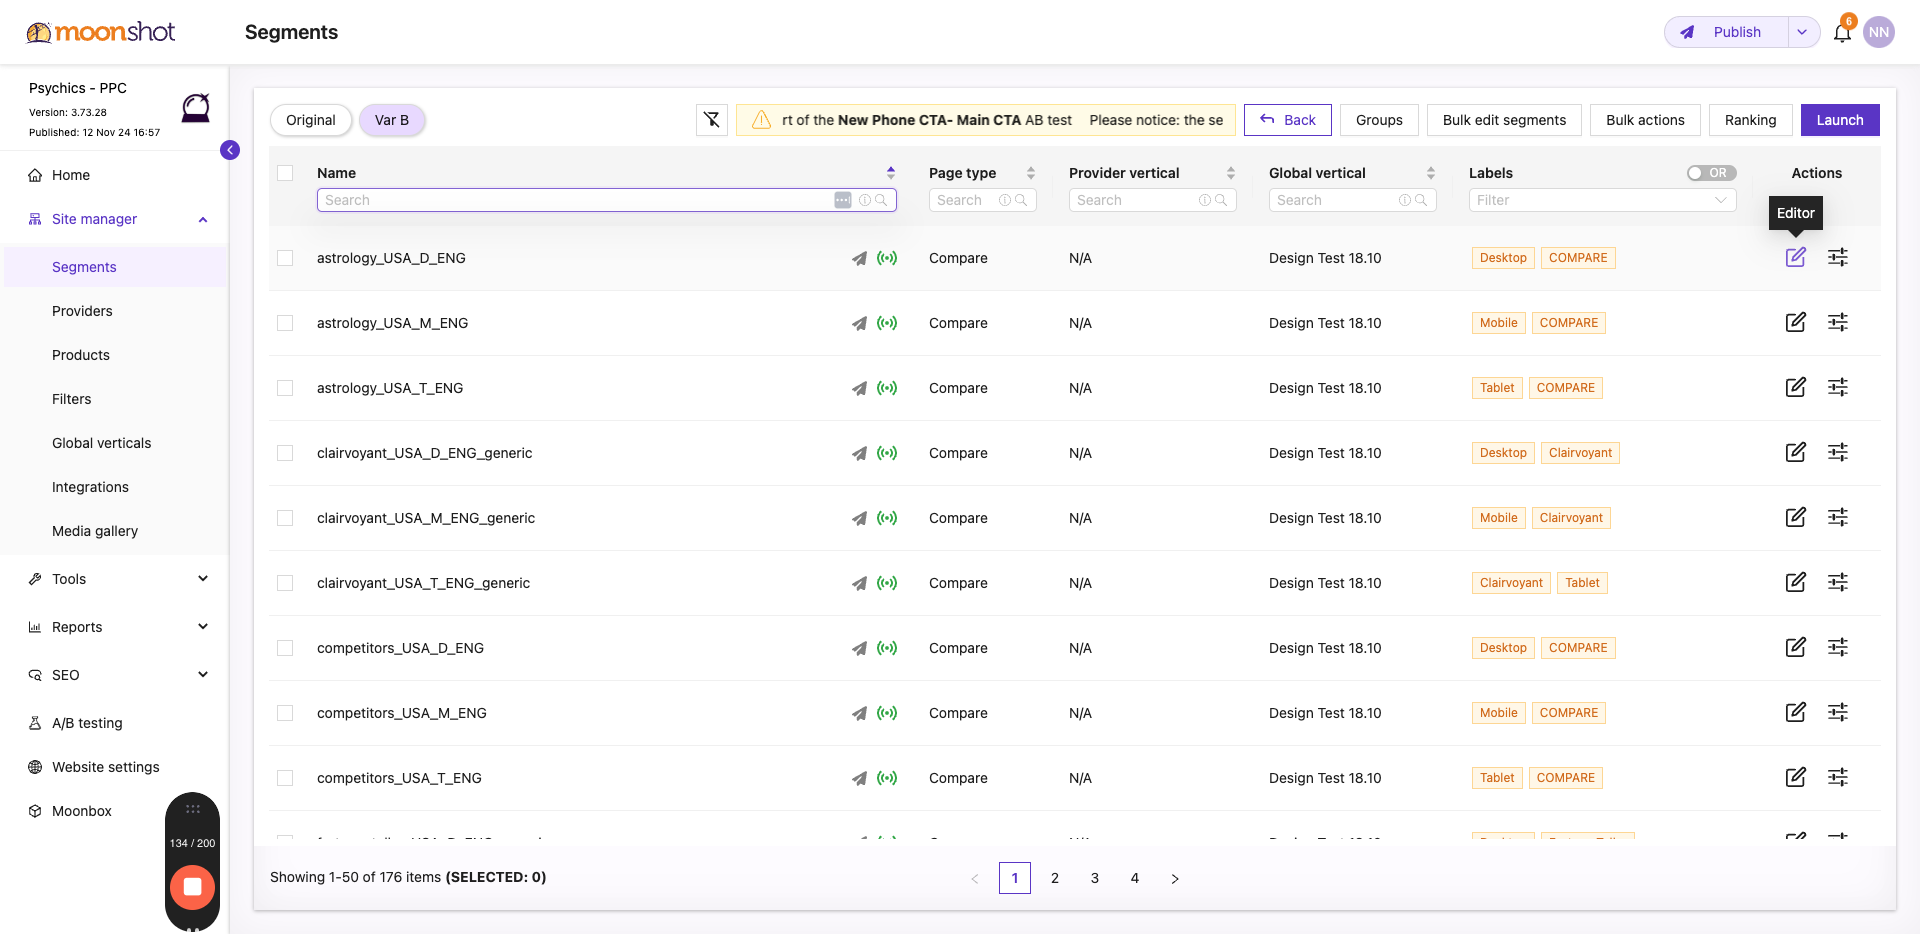Open settings sliders for astrology_USA_T_ENG
Image resolution: width=1920 pixels, height=934 pixels.
1838,387
